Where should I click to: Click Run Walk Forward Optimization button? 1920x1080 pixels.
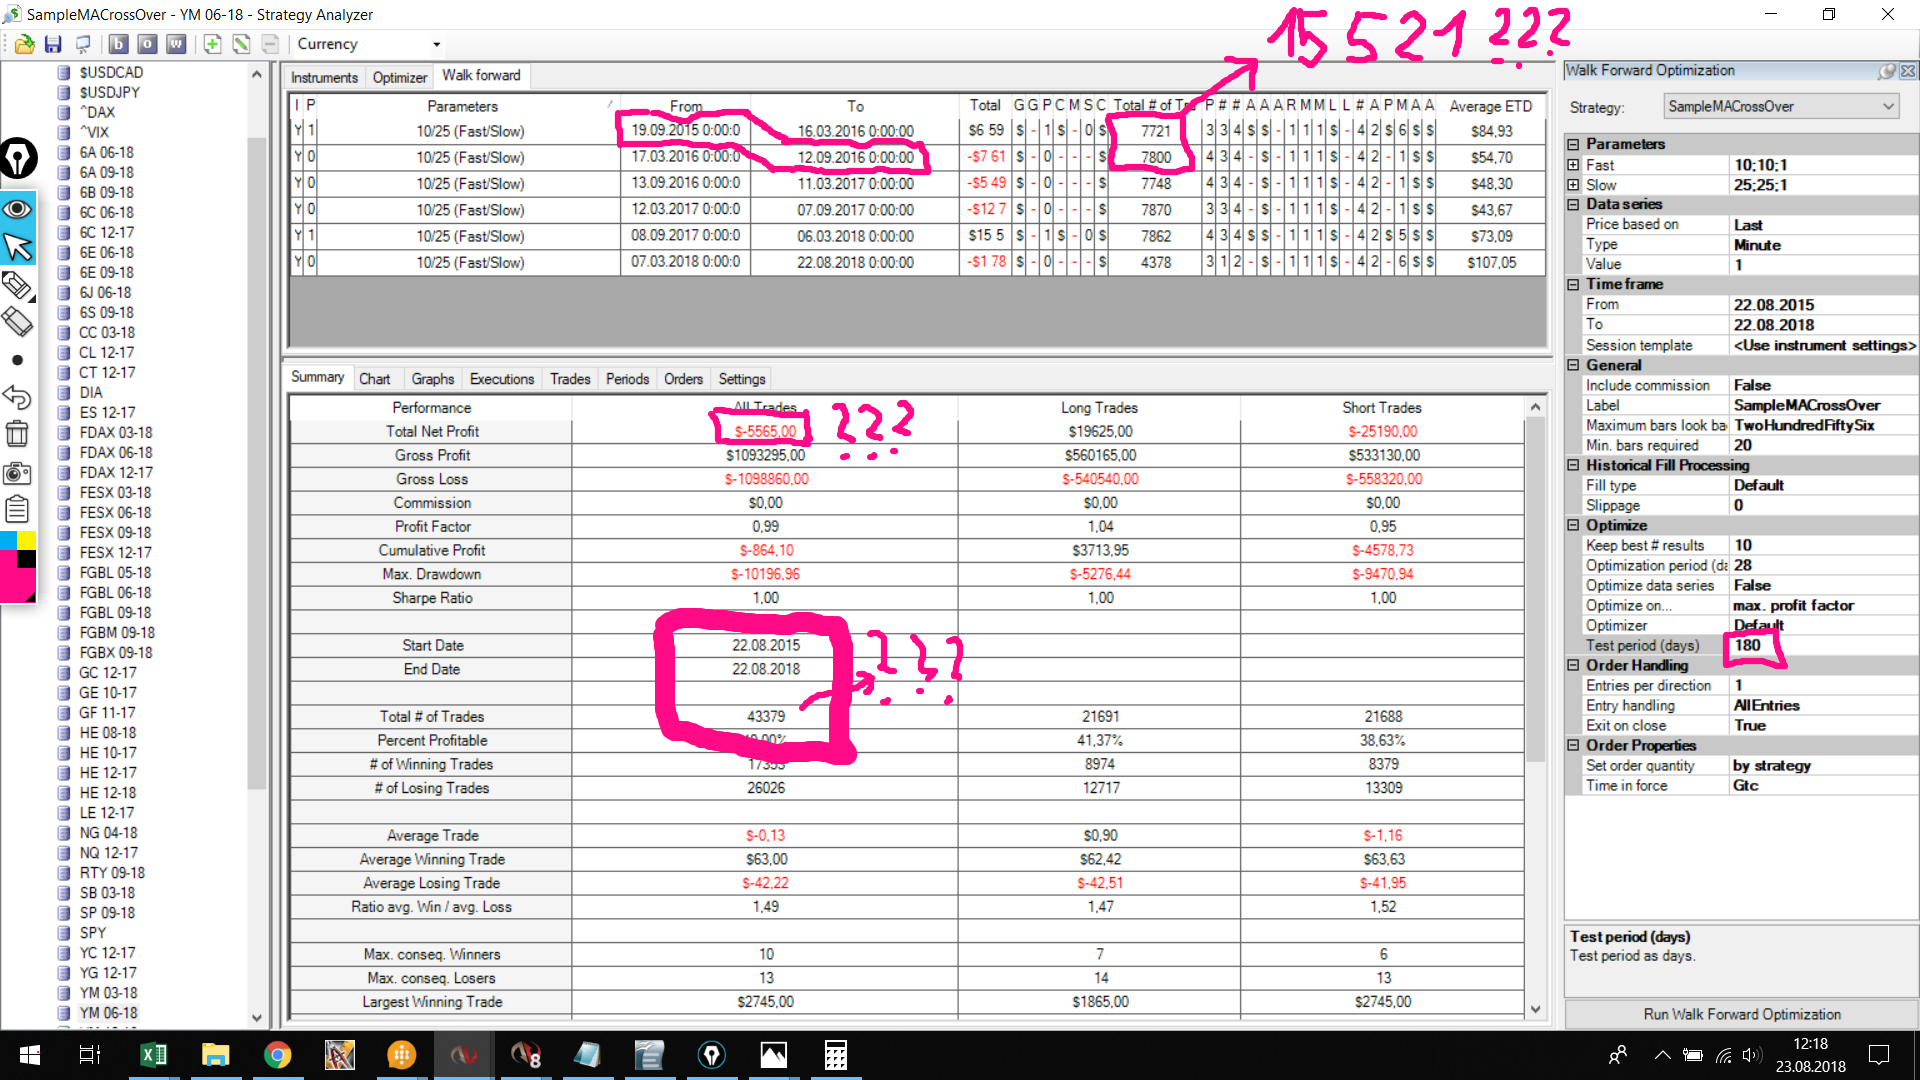tap(1741, 1014)
